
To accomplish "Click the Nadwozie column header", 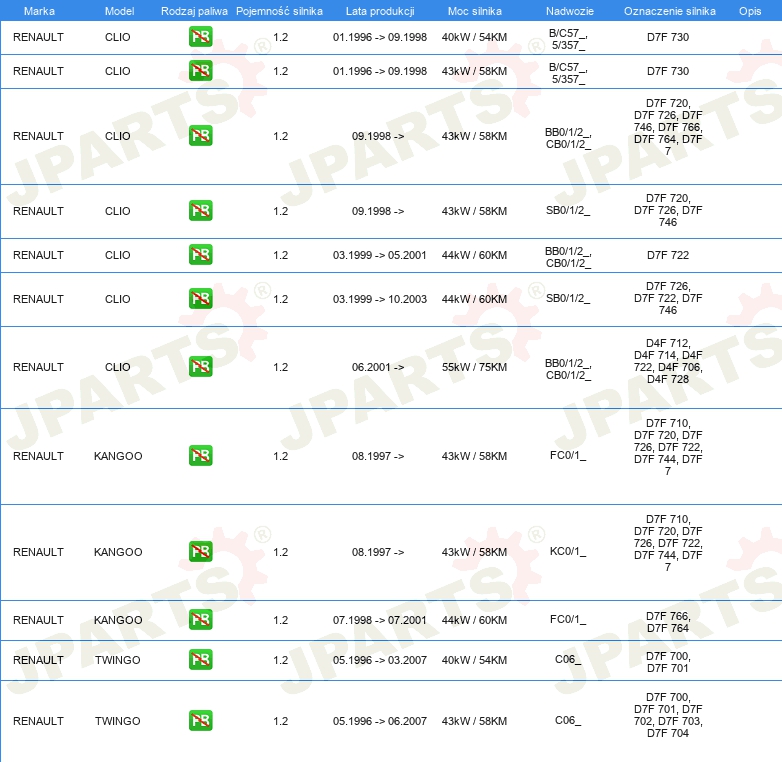I will [570, 11].
